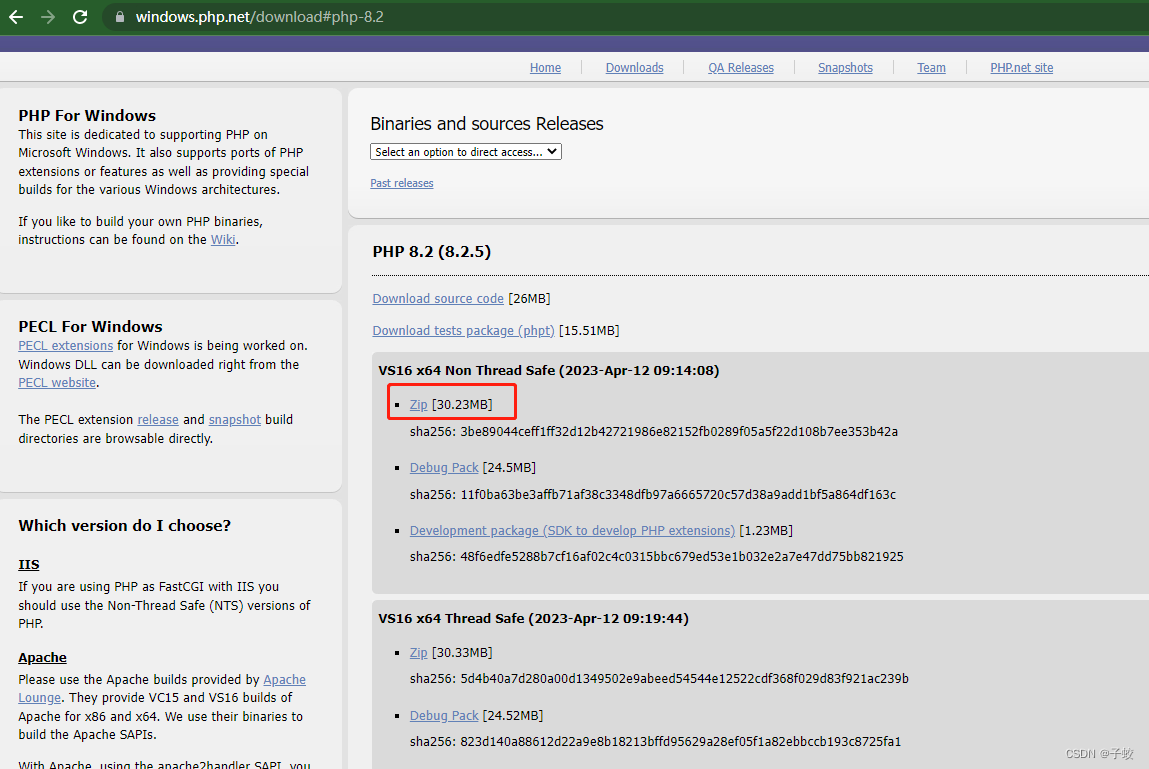Open the PECL extensions link
The height and width of the screenshot is (769, 1149).
point(65,345)
